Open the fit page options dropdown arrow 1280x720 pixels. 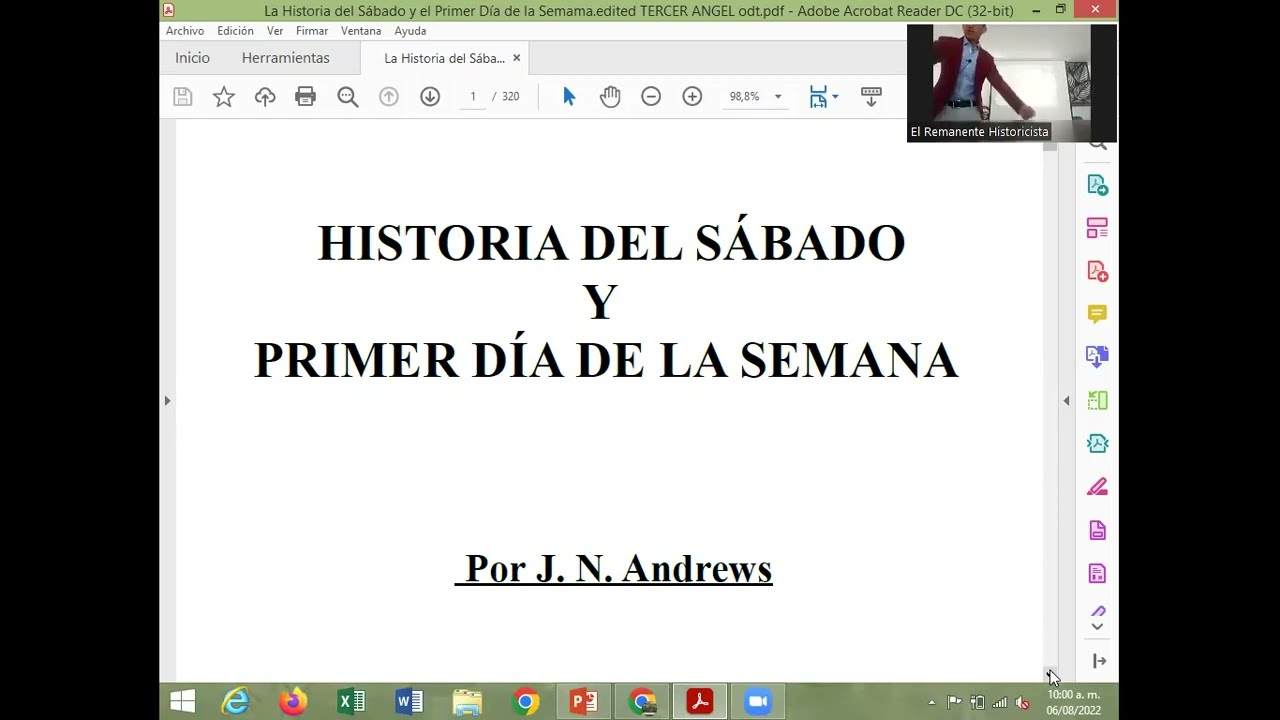pyautogui.click(x=835, y=97)
